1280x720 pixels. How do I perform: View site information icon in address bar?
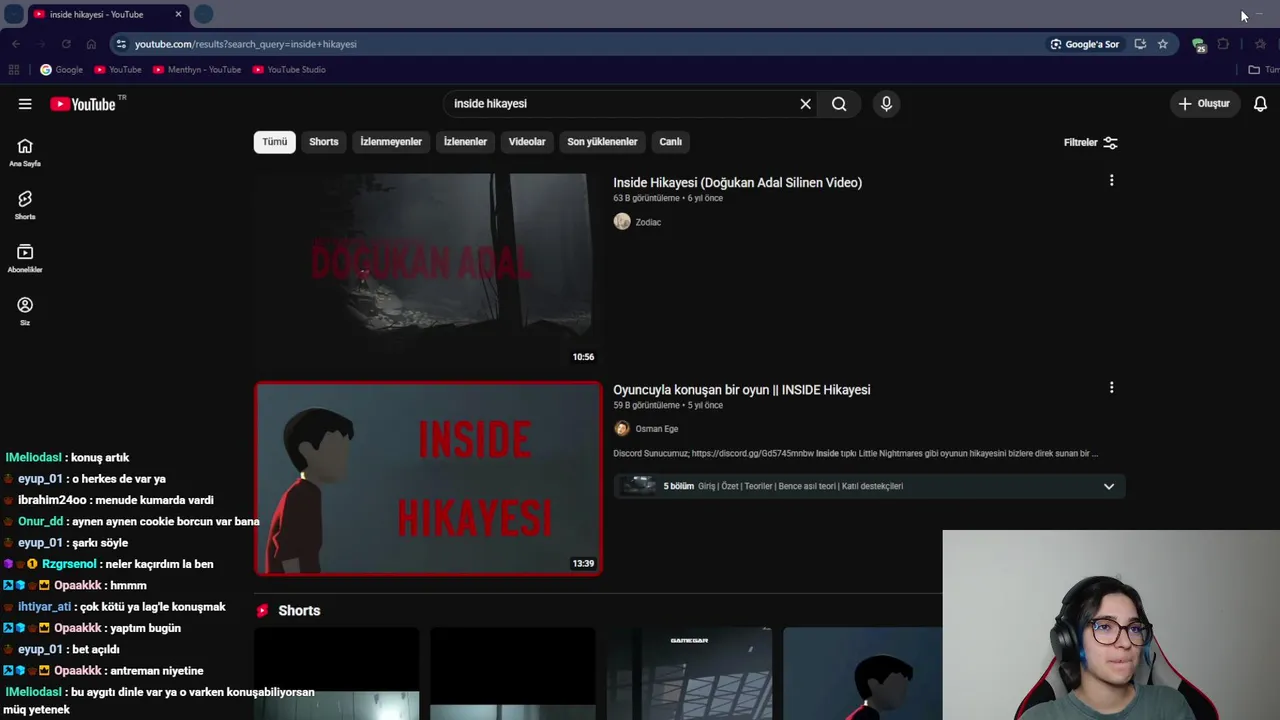click(121, 44)
